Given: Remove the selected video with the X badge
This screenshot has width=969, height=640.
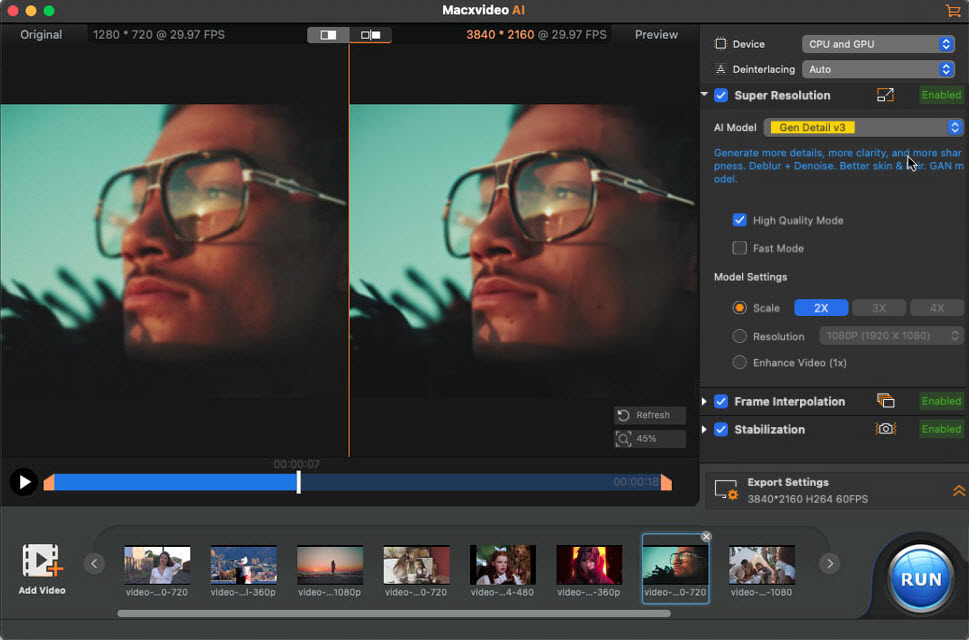Looking at the screenshot, I should coord(706,536).
